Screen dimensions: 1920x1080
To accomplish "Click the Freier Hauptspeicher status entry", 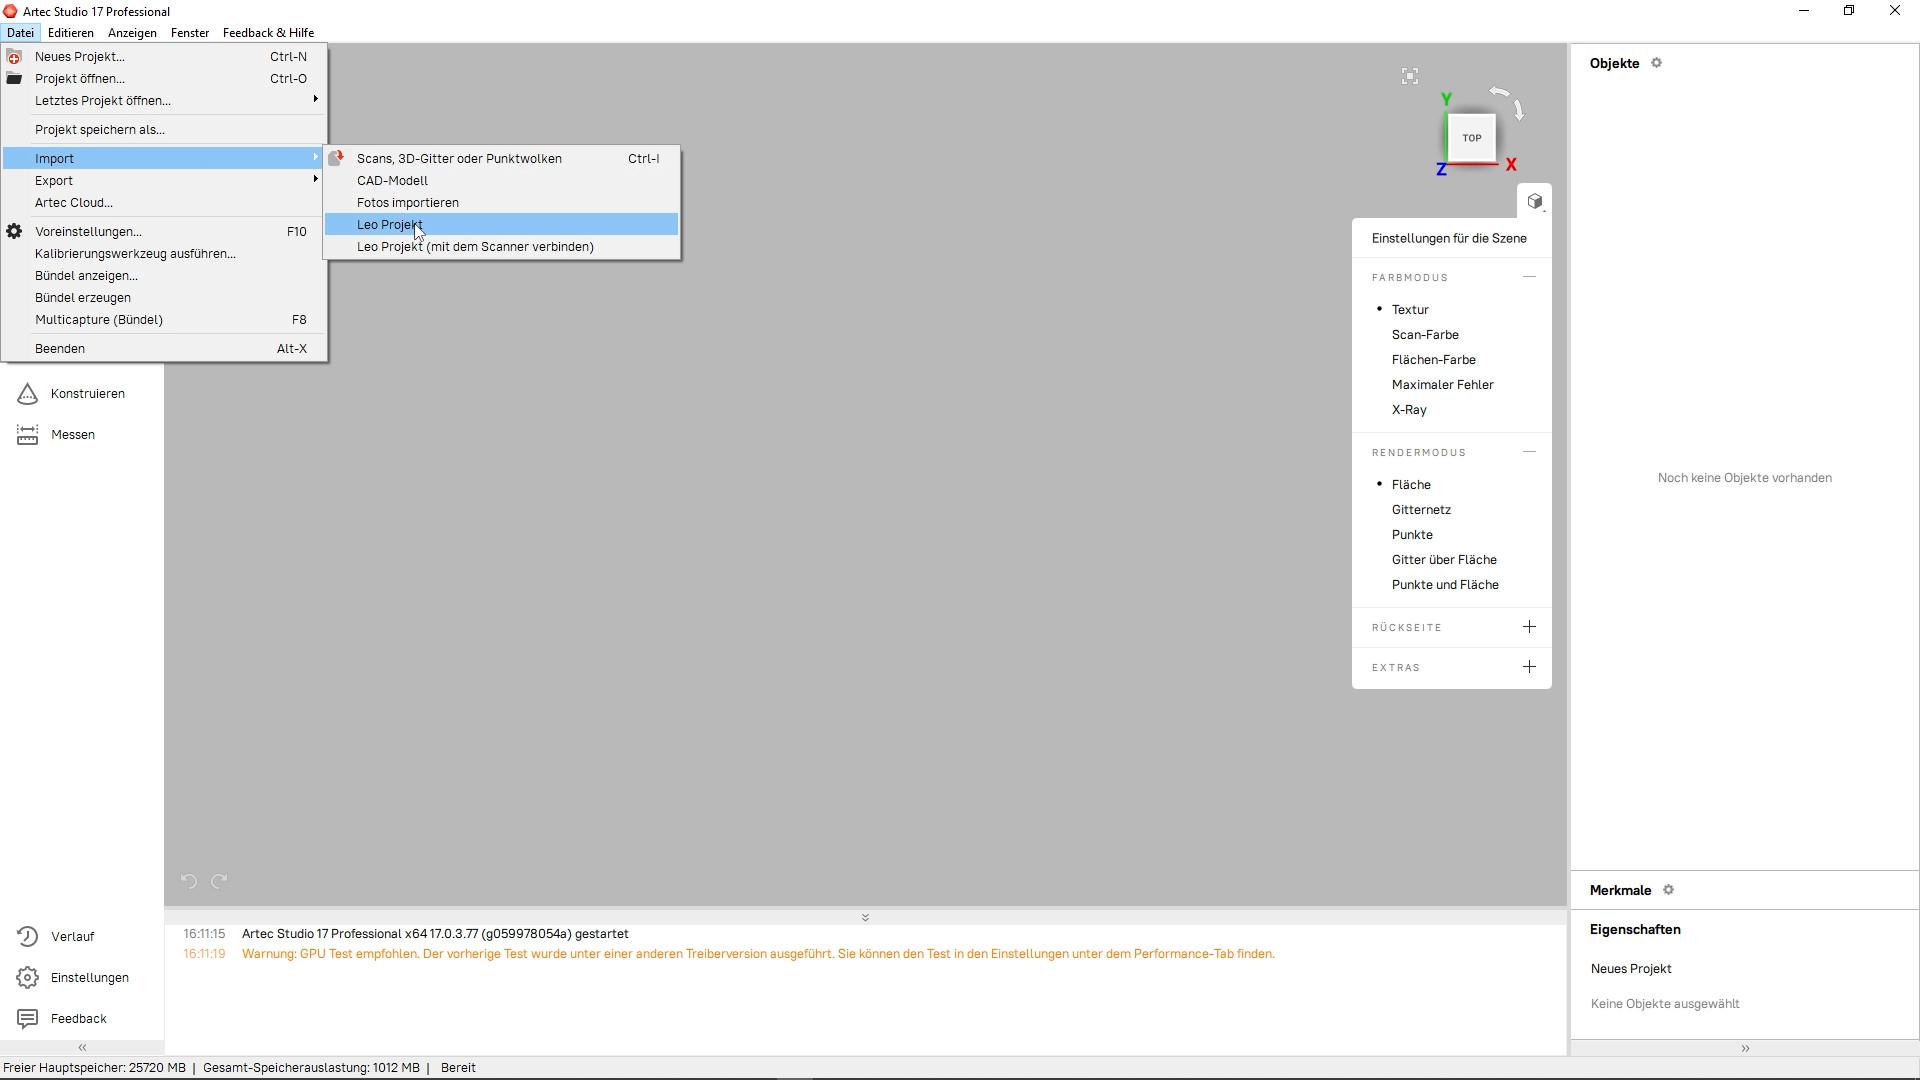I will tap(94, 1068).
